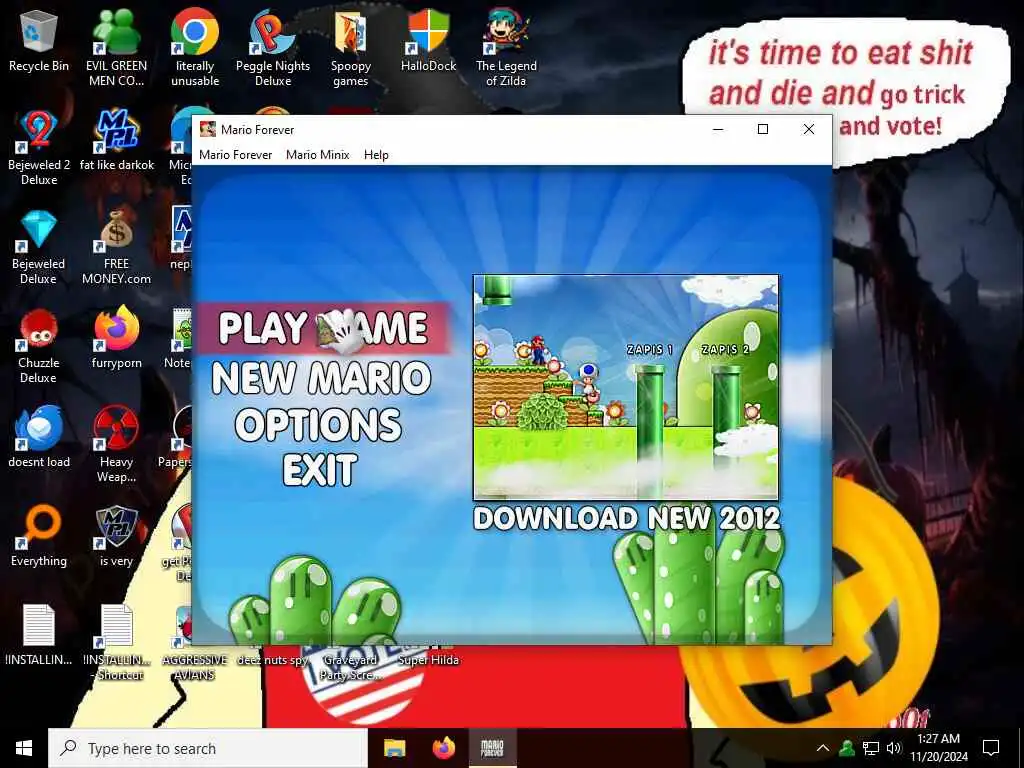The height and width of the screenshot is (768, 1024).
Task: Click the green user tray icon
Action: tap(846, 748)
